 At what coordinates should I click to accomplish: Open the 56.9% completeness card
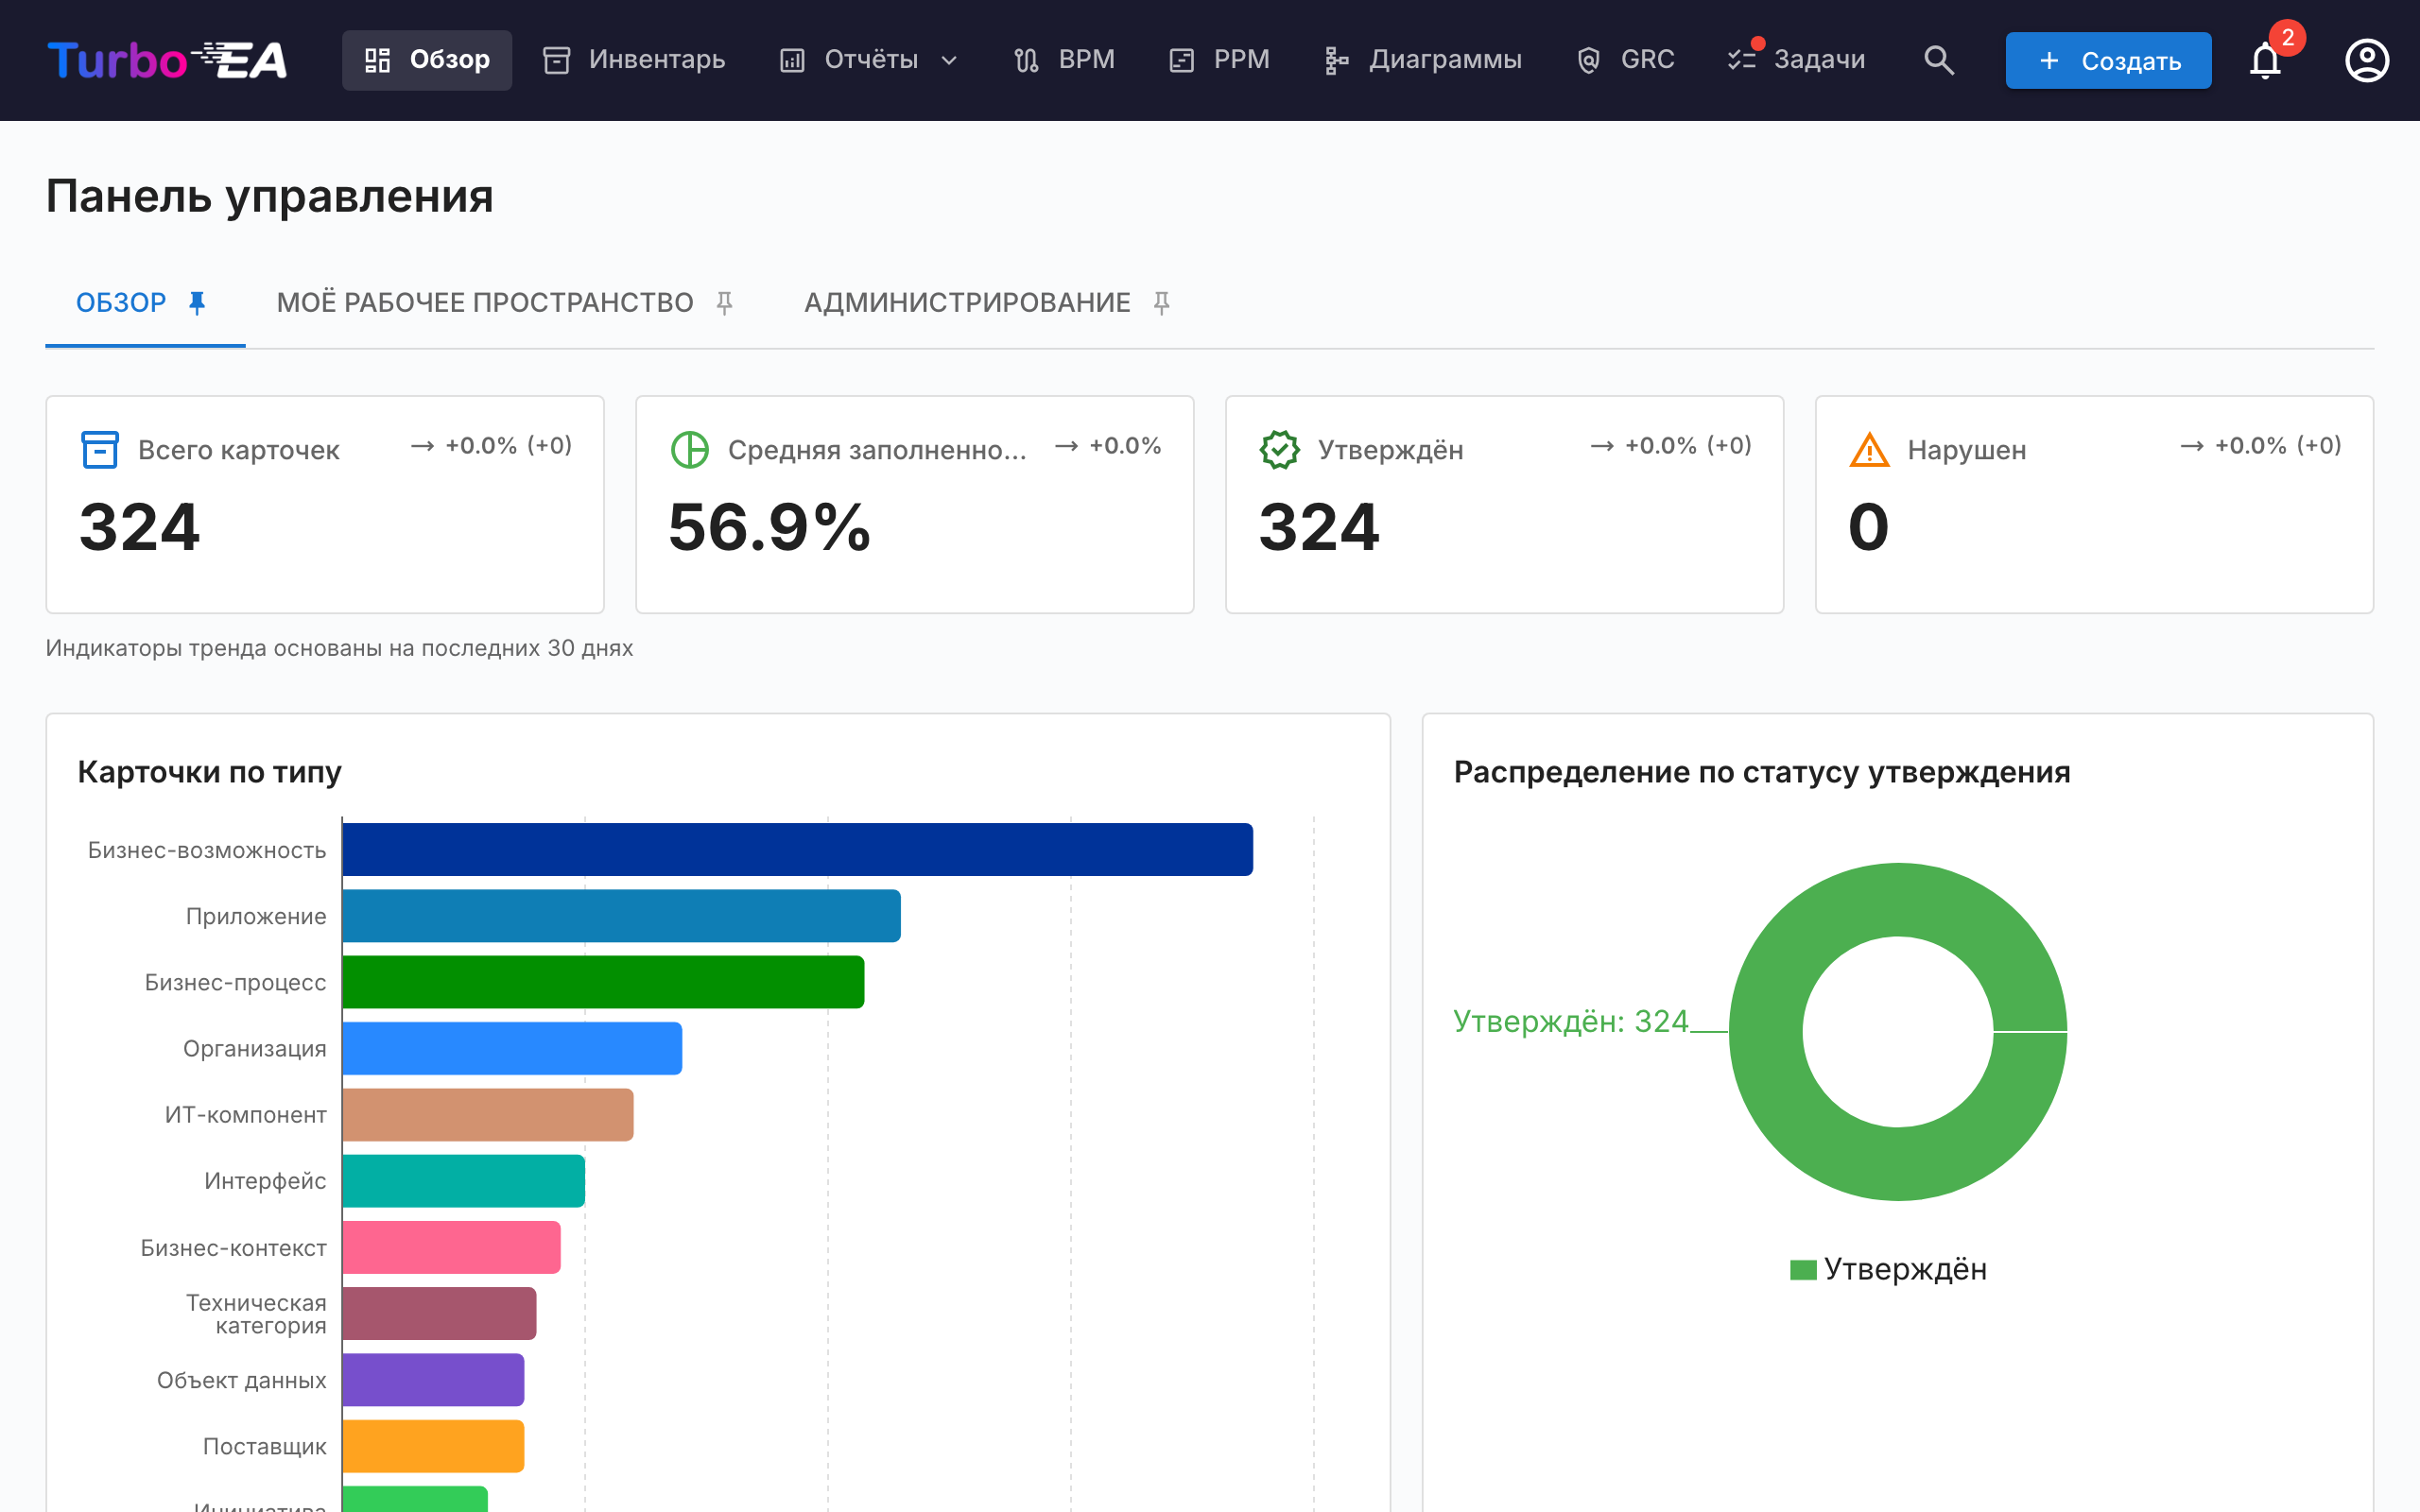point(915,504)
